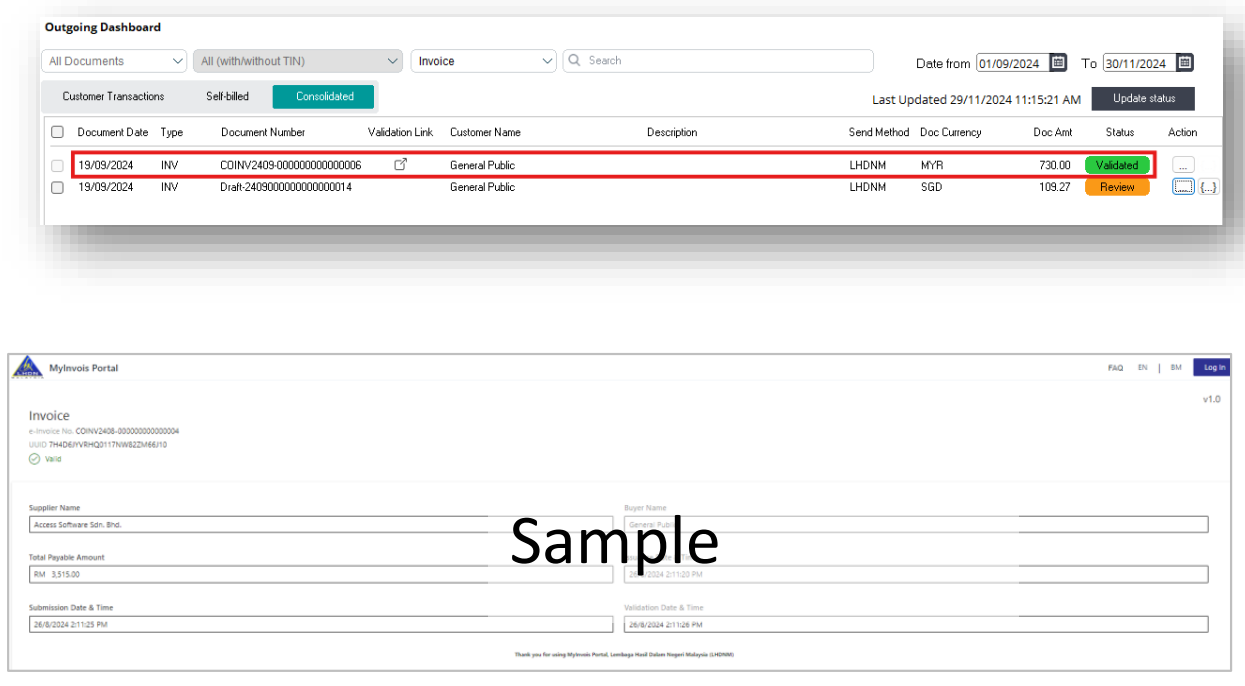
Task: Tick checkbox for the COINV2409 invoice row
Action: [57, 165]
